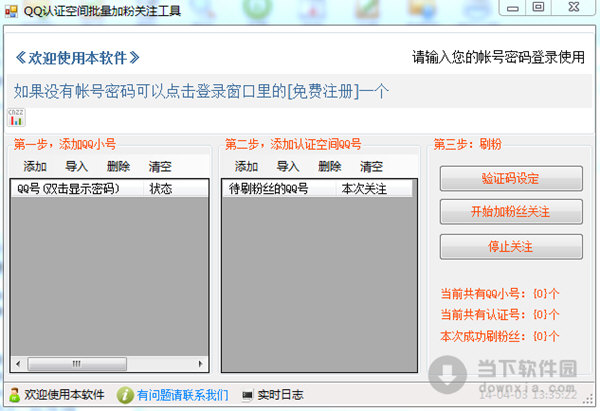Click 添加 in the QQ小号 toolbar

tap(35, 166)
